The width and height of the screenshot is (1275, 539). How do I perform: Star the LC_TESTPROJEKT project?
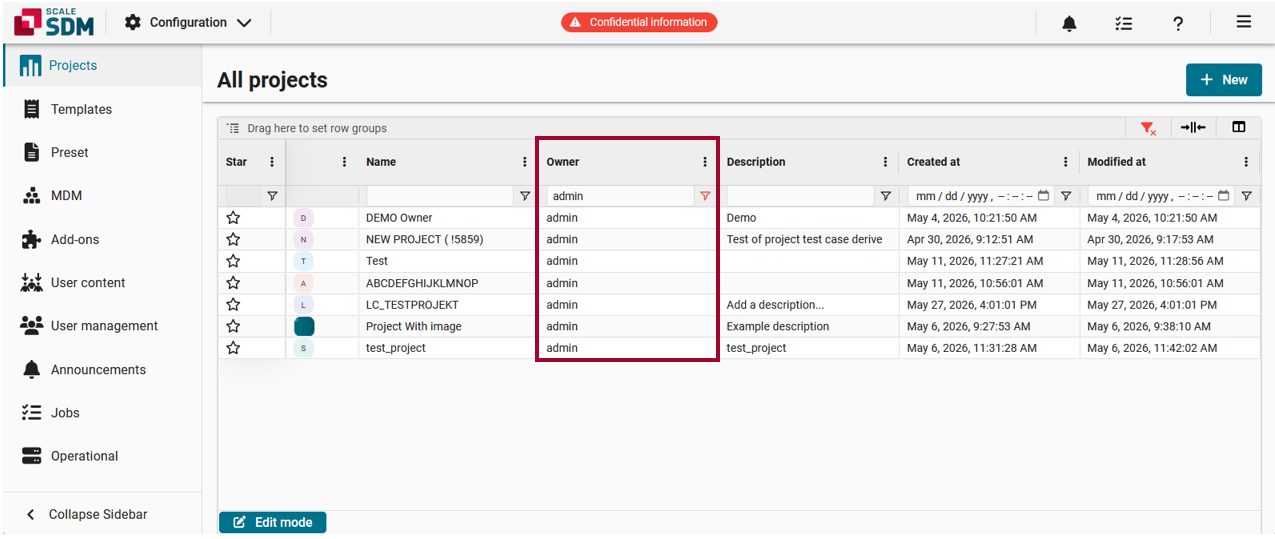pyautogui.click(x=233, y=304)
